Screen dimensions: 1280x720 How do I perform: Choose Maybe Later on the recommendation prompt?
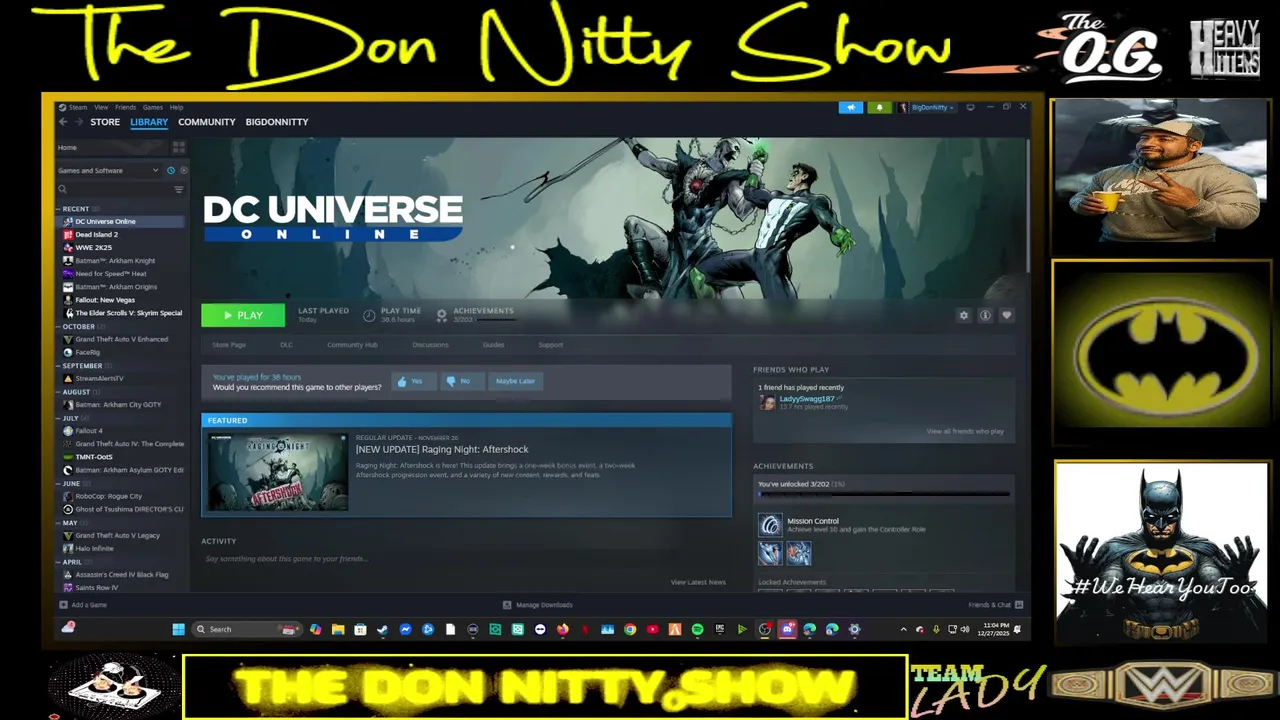515,381
